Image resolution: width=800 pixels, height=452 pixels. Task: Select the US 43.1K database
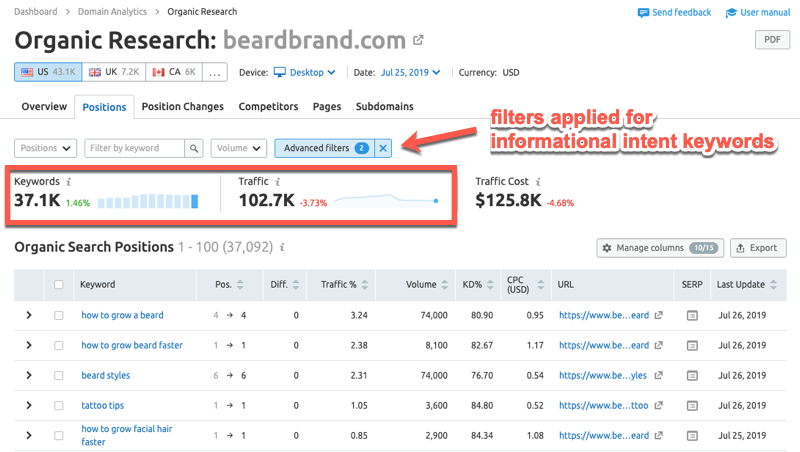[x=48, y=72]
